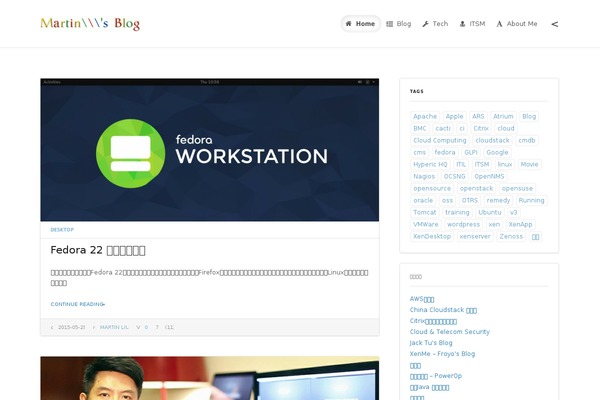The height and width of the screenshot is (400, 600).
Task: Select the Apple tag
Action: 454,116
